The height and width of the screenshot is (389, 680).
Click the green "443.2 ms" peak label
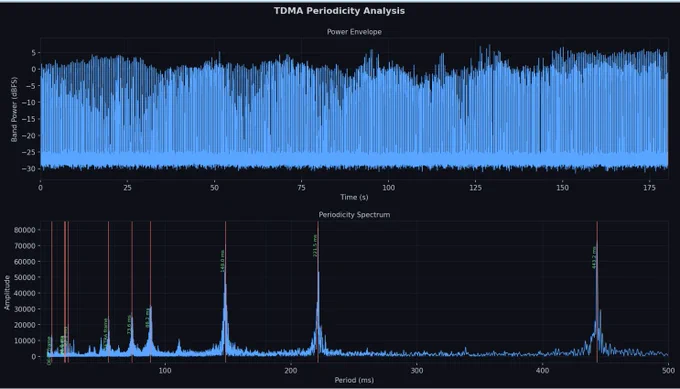(x=594, y=258)
